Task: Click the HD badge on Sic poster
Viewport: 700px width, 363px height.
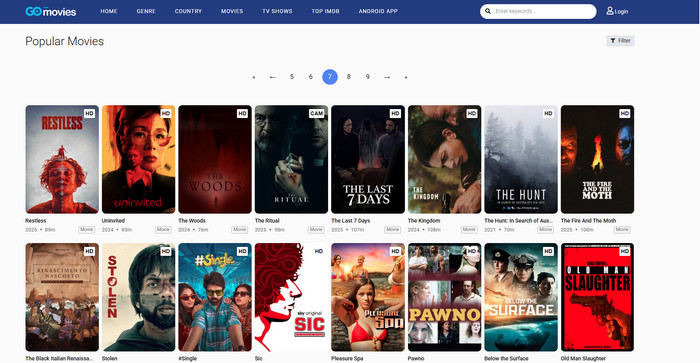Action: click(319, 251)
